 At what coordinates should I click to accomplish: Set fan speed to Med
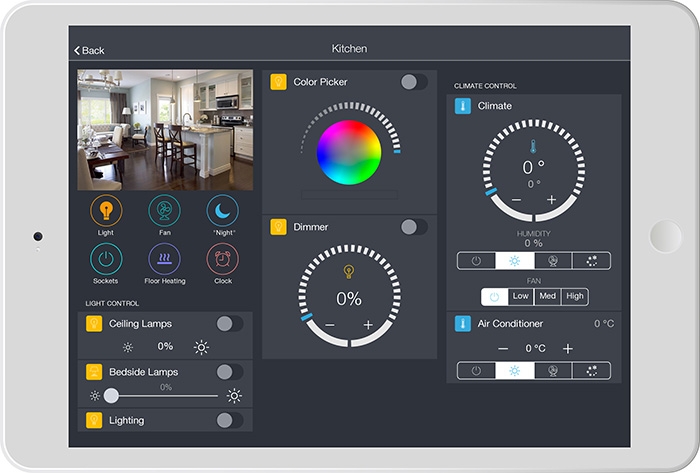click(x=547, y=296)
